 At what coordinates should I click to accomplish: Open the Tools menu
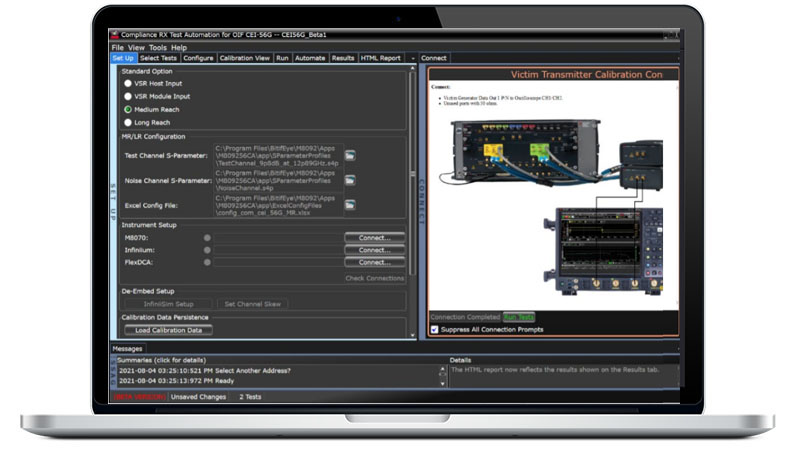pos(158,47)
